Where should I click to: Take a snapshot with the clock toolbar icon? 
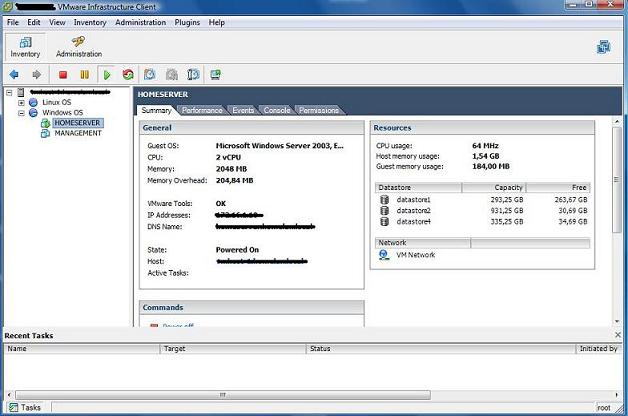pos(149,74)
